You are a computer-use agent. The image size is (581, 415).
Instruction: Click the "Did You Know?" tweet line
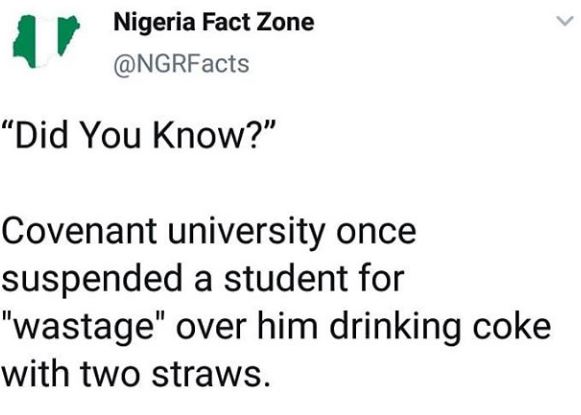[x=139, y=135]
